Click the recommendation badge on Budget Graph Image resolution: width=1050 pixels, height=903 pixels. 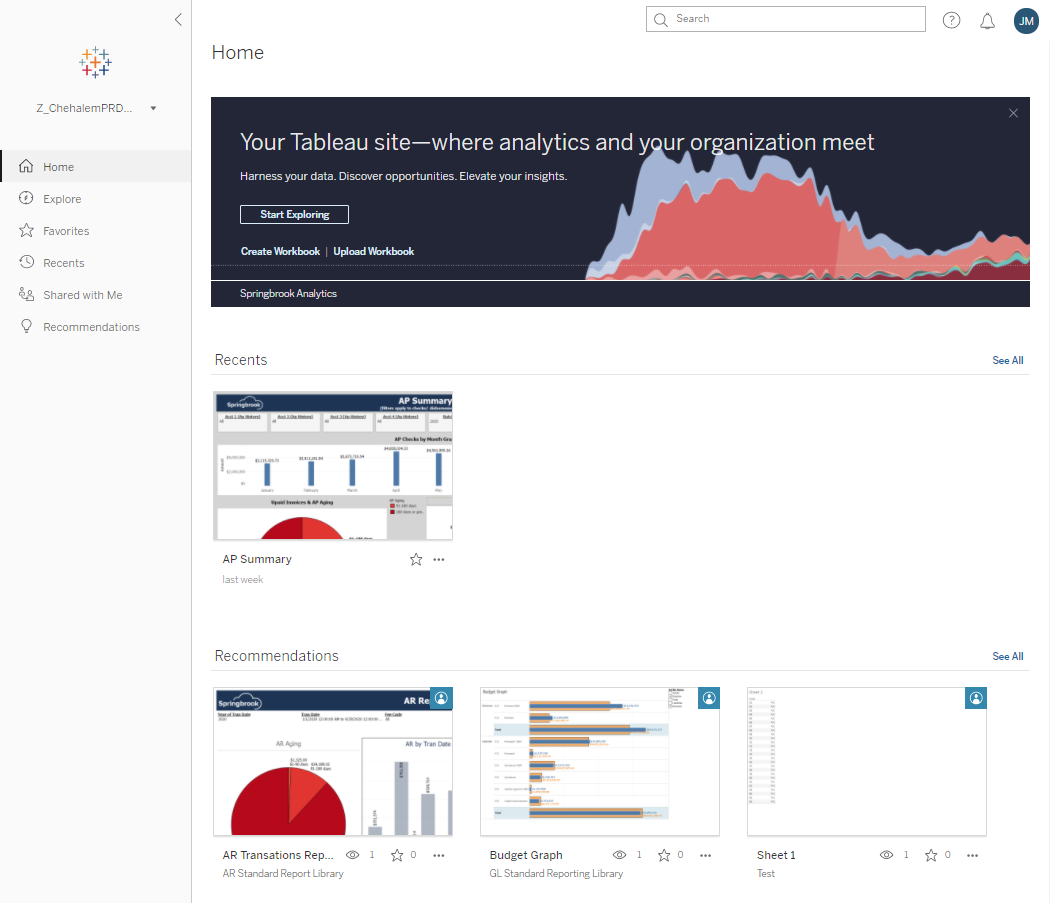[708, 698]
